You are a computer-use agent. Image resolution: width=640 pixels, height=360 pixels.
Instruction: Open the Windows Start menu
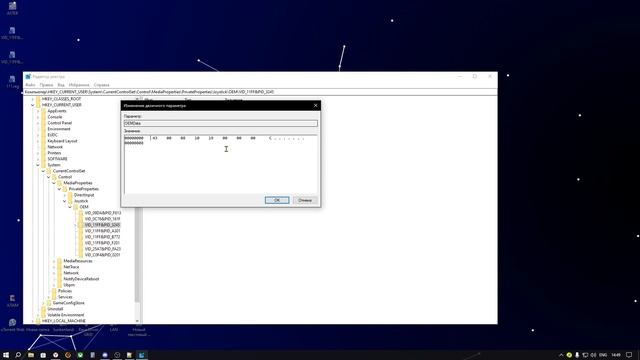pos(6,355)
